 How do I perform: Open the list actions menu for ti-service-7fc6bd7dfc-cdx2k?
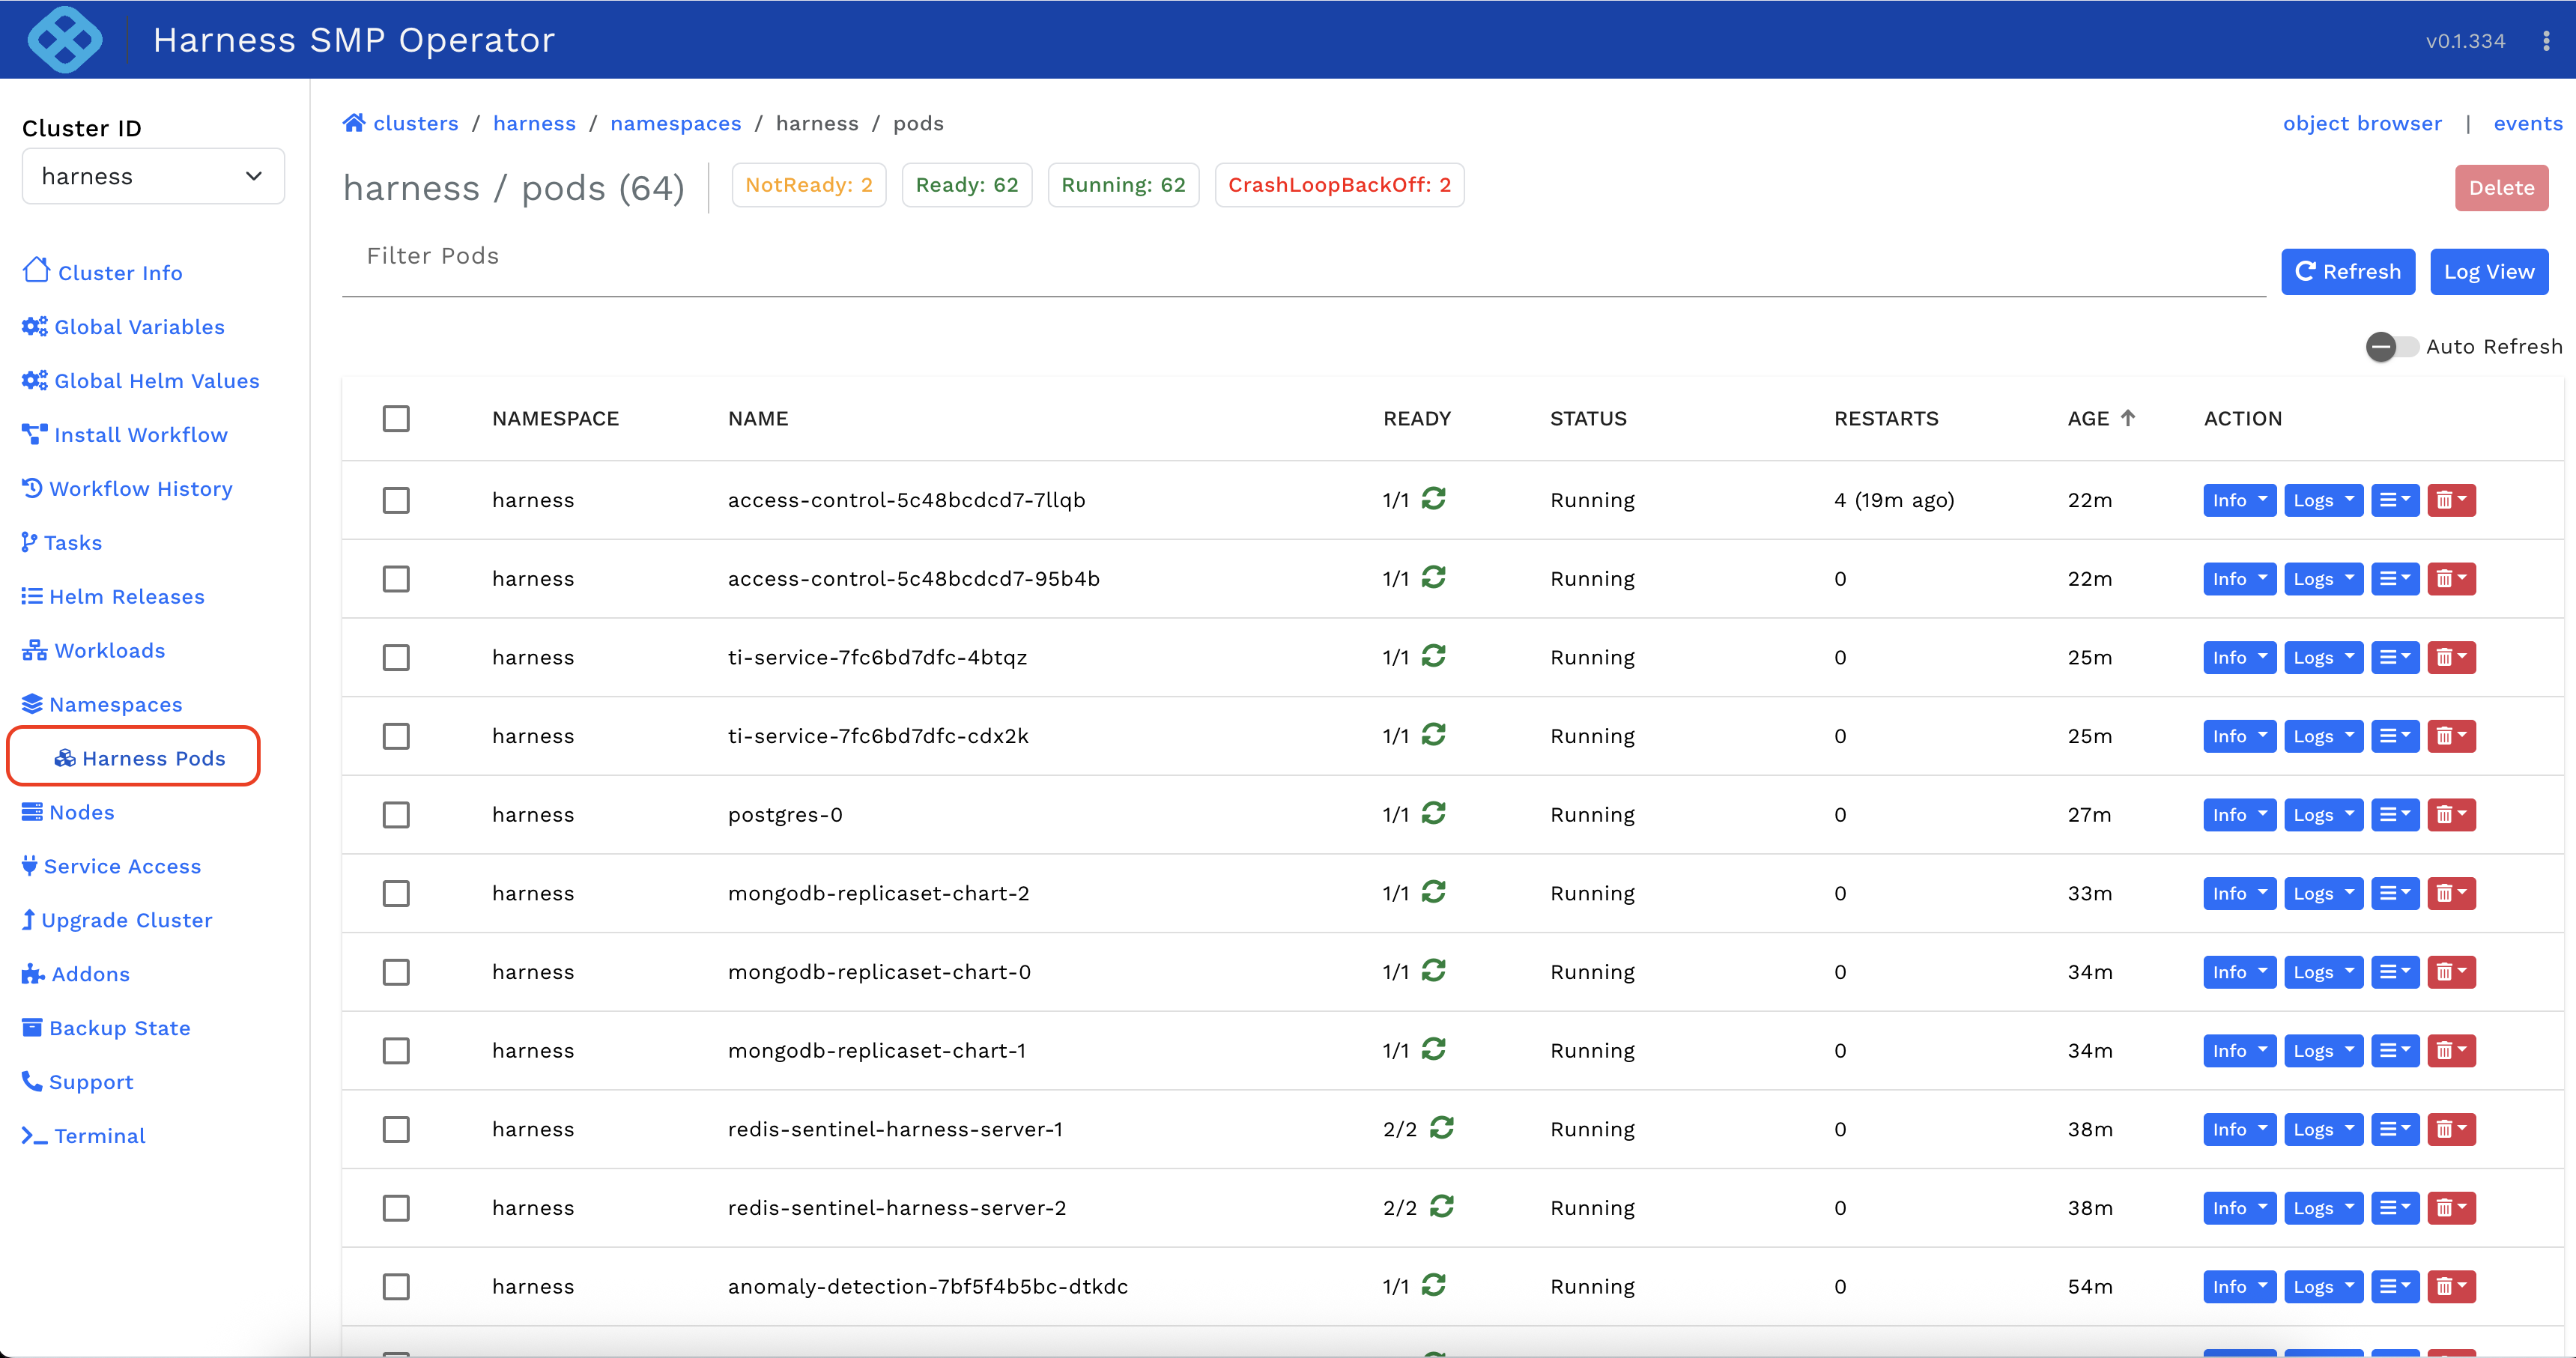click(2395, 737)
